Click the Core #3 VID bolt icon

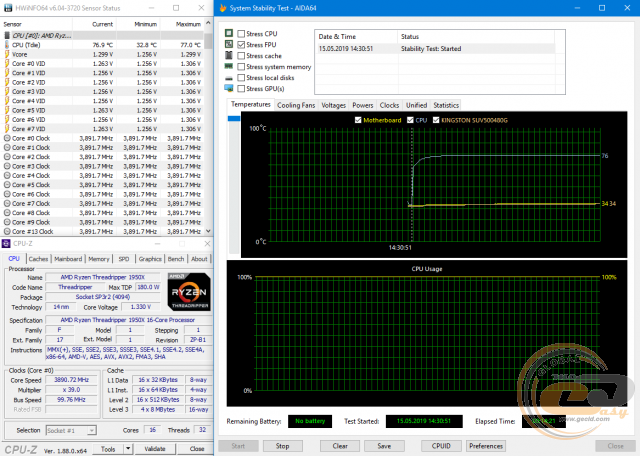point(7,91)
